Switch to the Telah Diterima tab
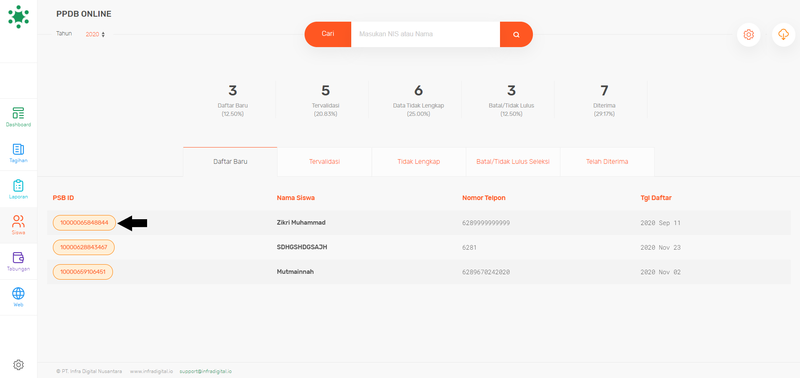The width and height of the screenshot is (800, 378). click(x=607, y=162)
